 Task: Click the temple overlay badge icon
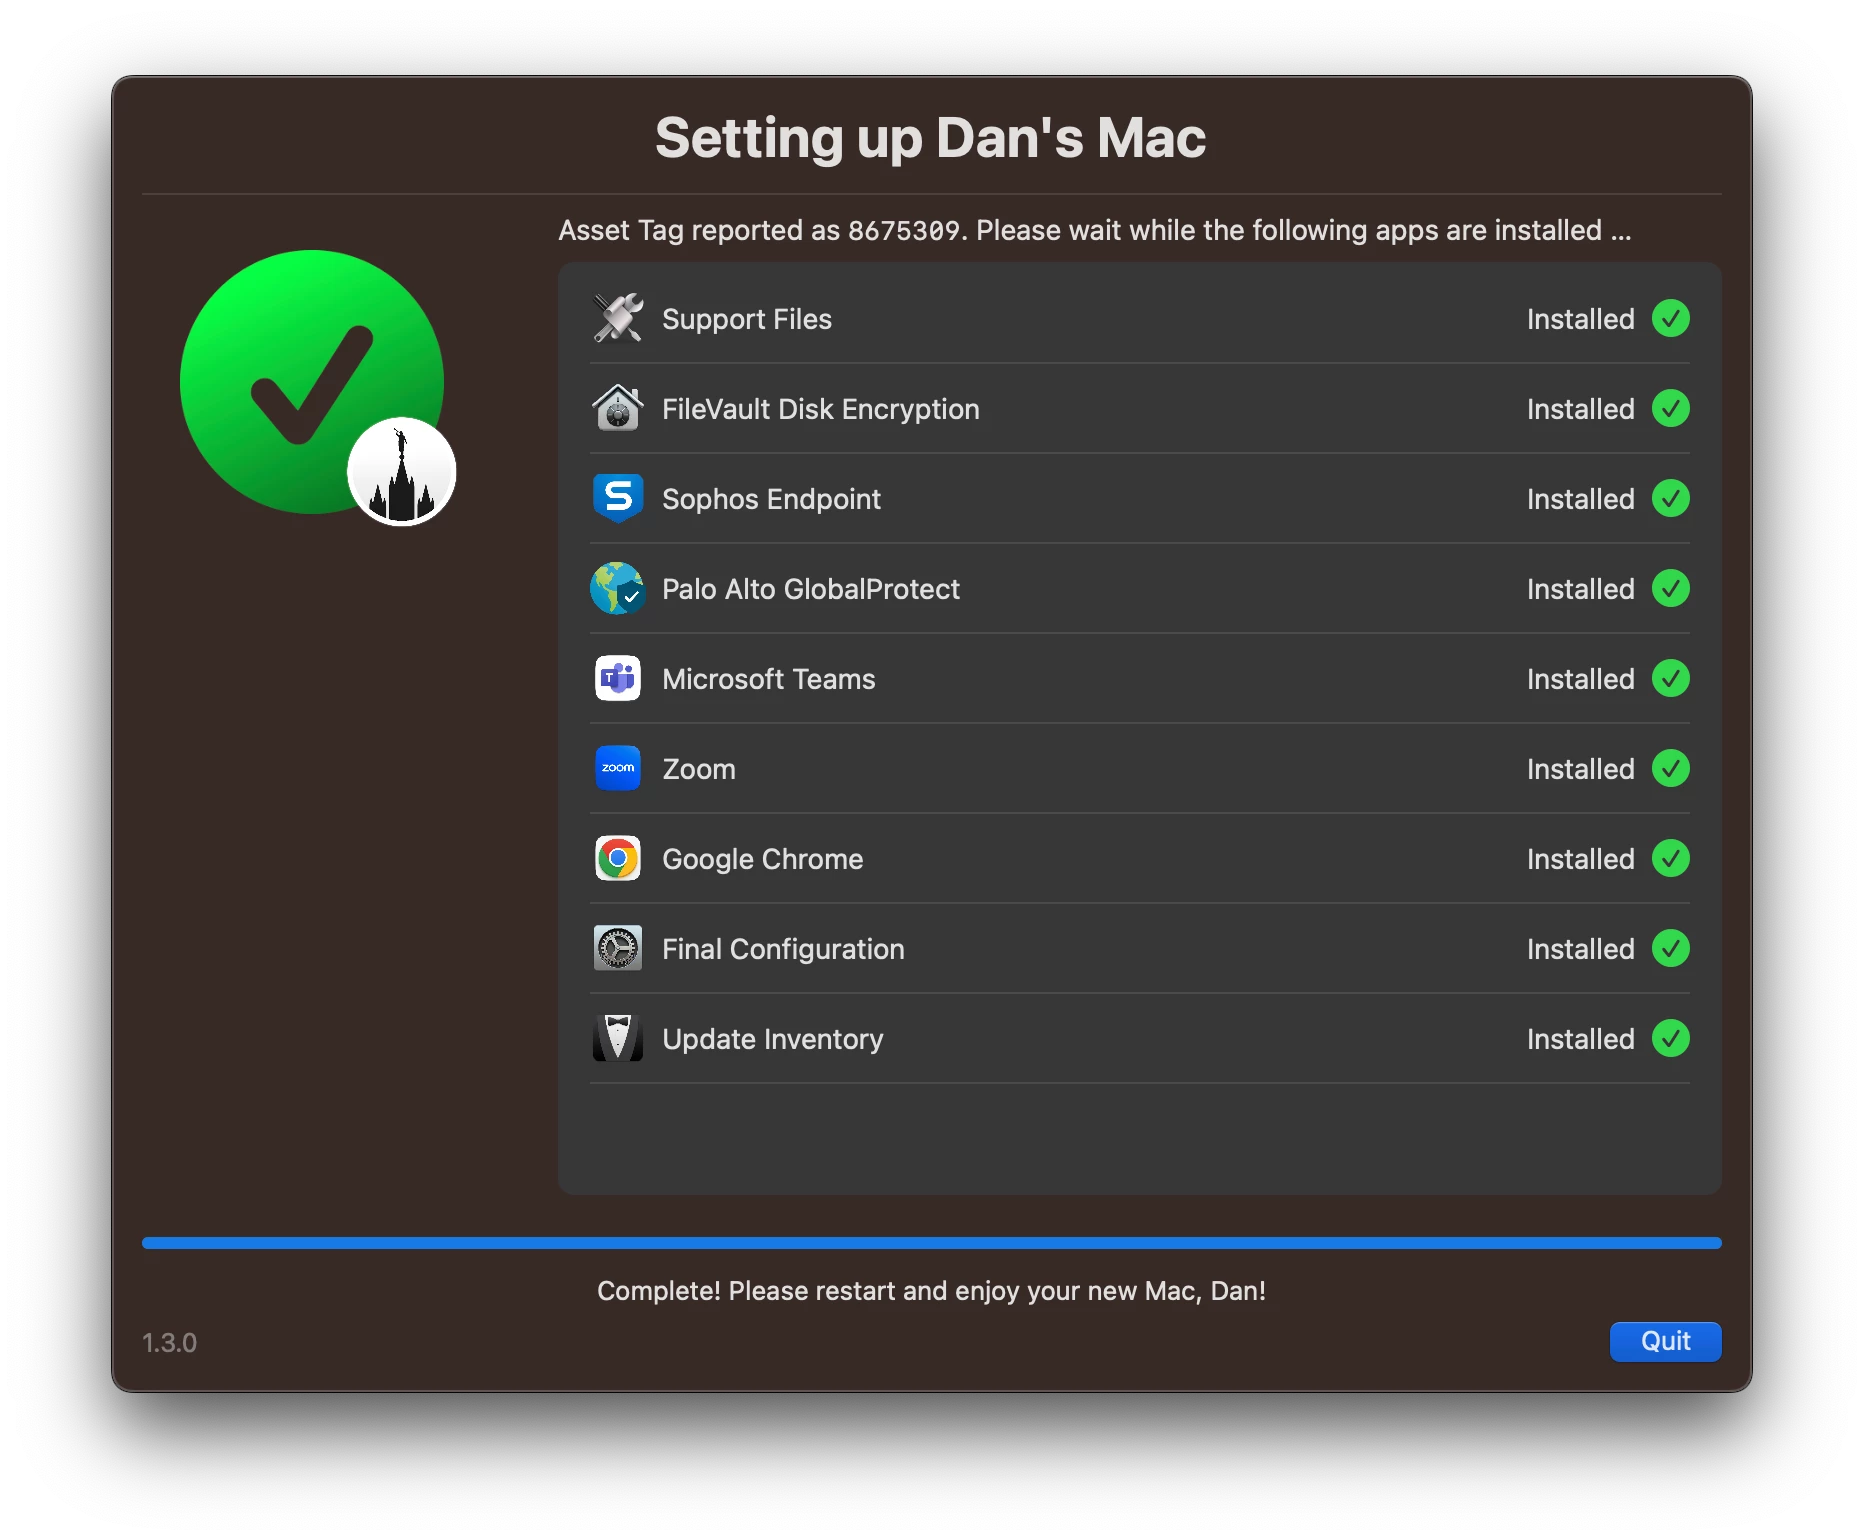coord(402,472)
